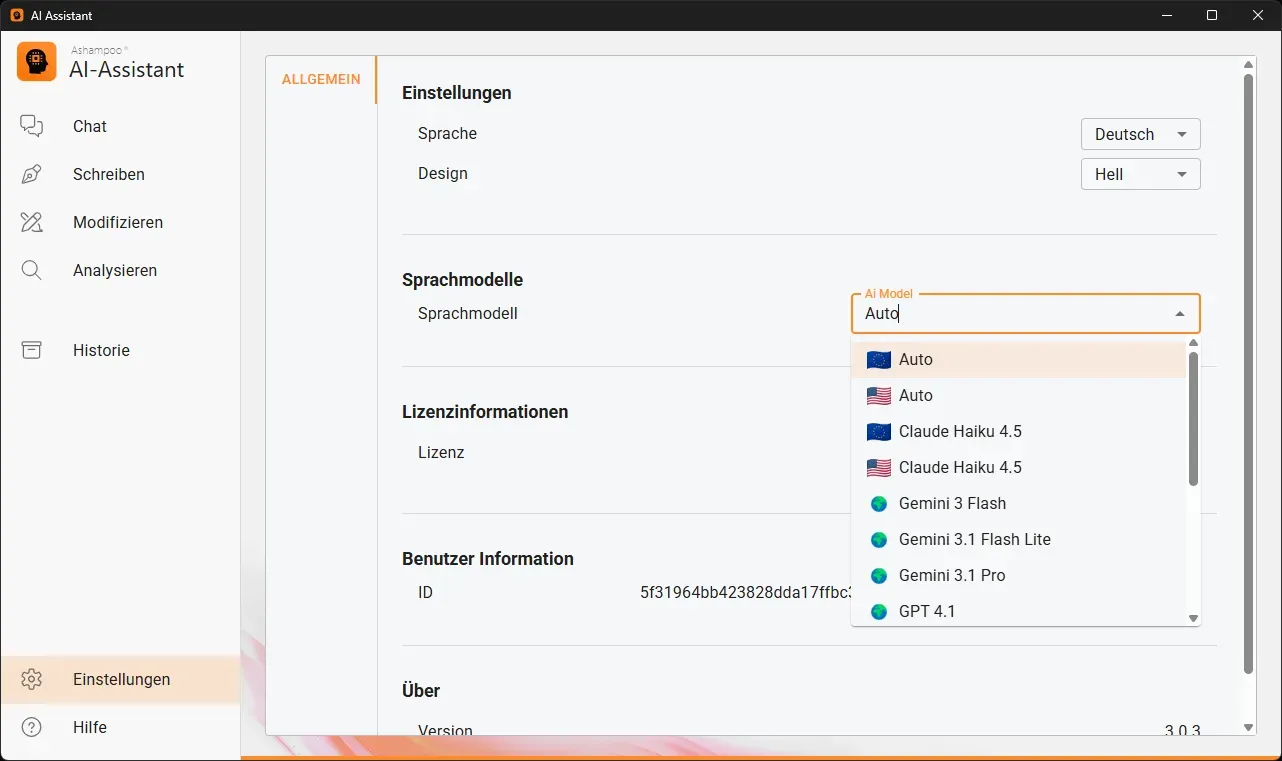Click the small app icon in title bar
1282x761 pixels.
point(17,15)
